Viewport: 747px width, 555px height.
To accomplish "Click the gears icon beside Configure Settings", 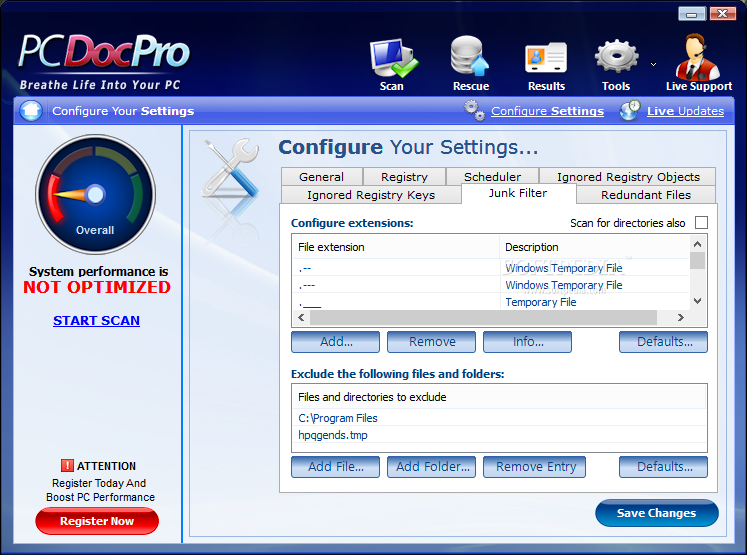I will click(x=474, y=111).
